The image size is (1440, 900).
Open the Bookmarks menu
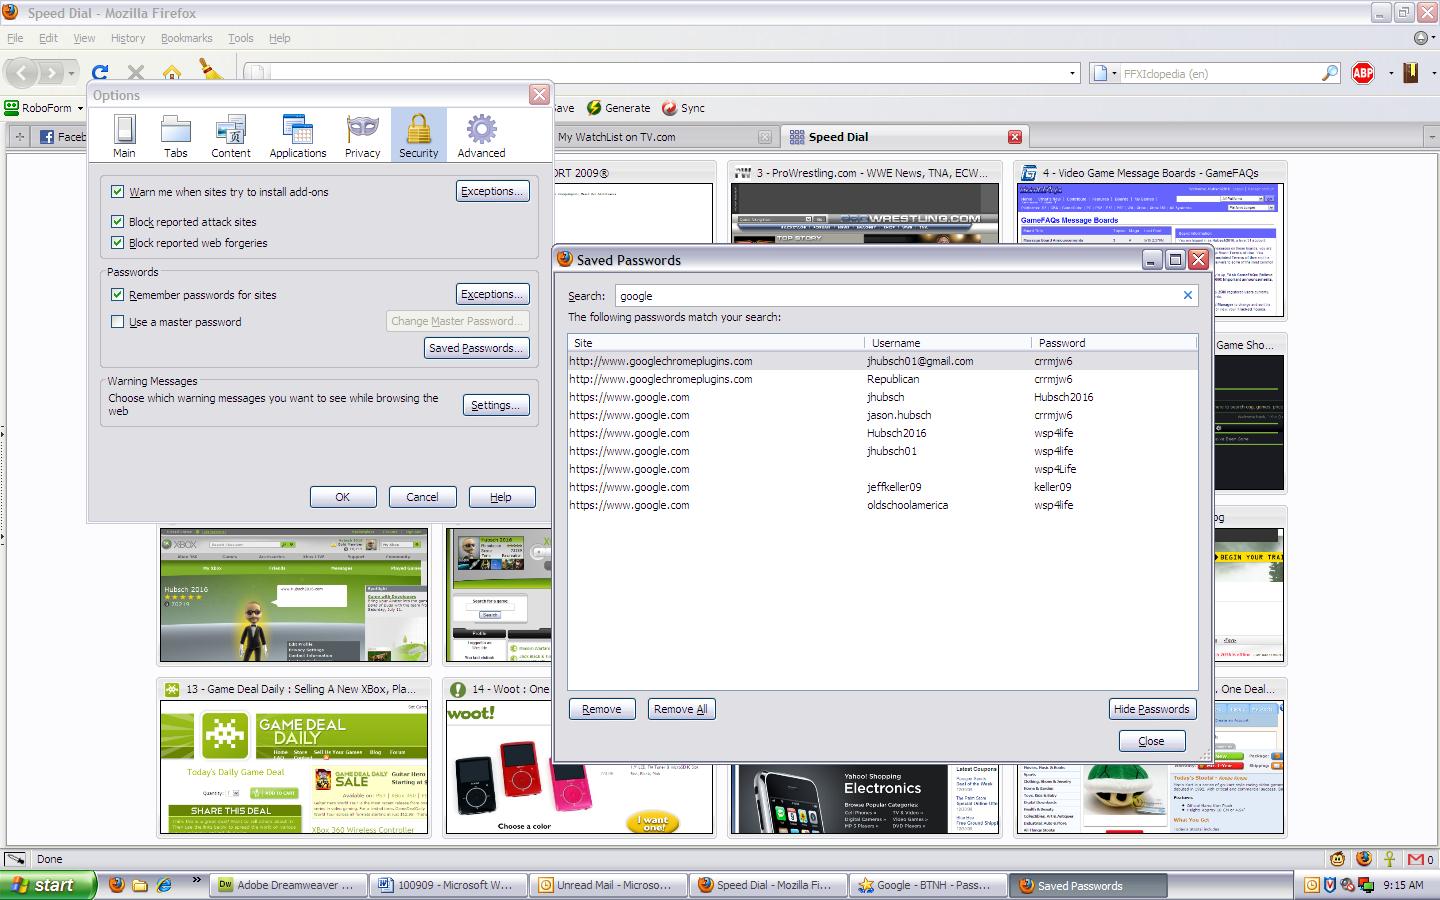pyautogui.click(x=186, y=38)
